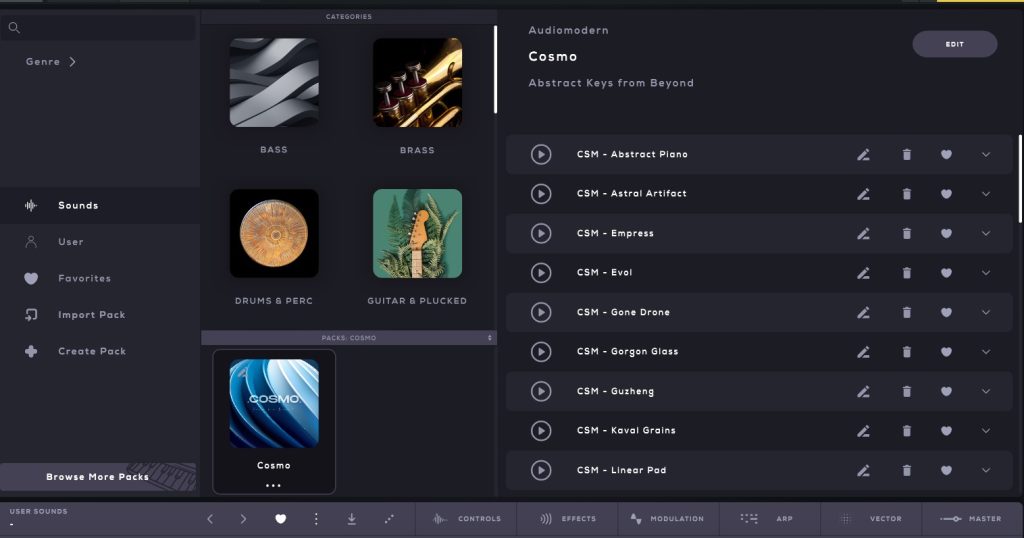The width and height of the screenshot is (1024, 538).
Task: Open the Packs: Cosmo sort dropdown
Action: [490, 338]
